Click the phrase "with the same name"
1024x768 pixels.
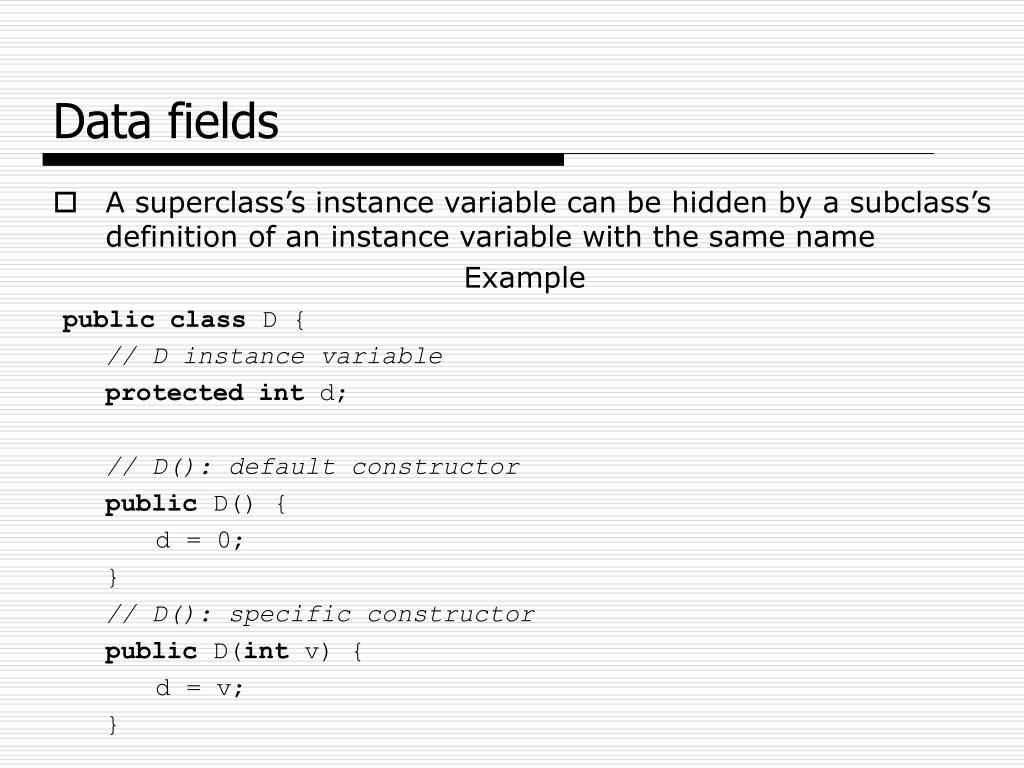(728, 236)
